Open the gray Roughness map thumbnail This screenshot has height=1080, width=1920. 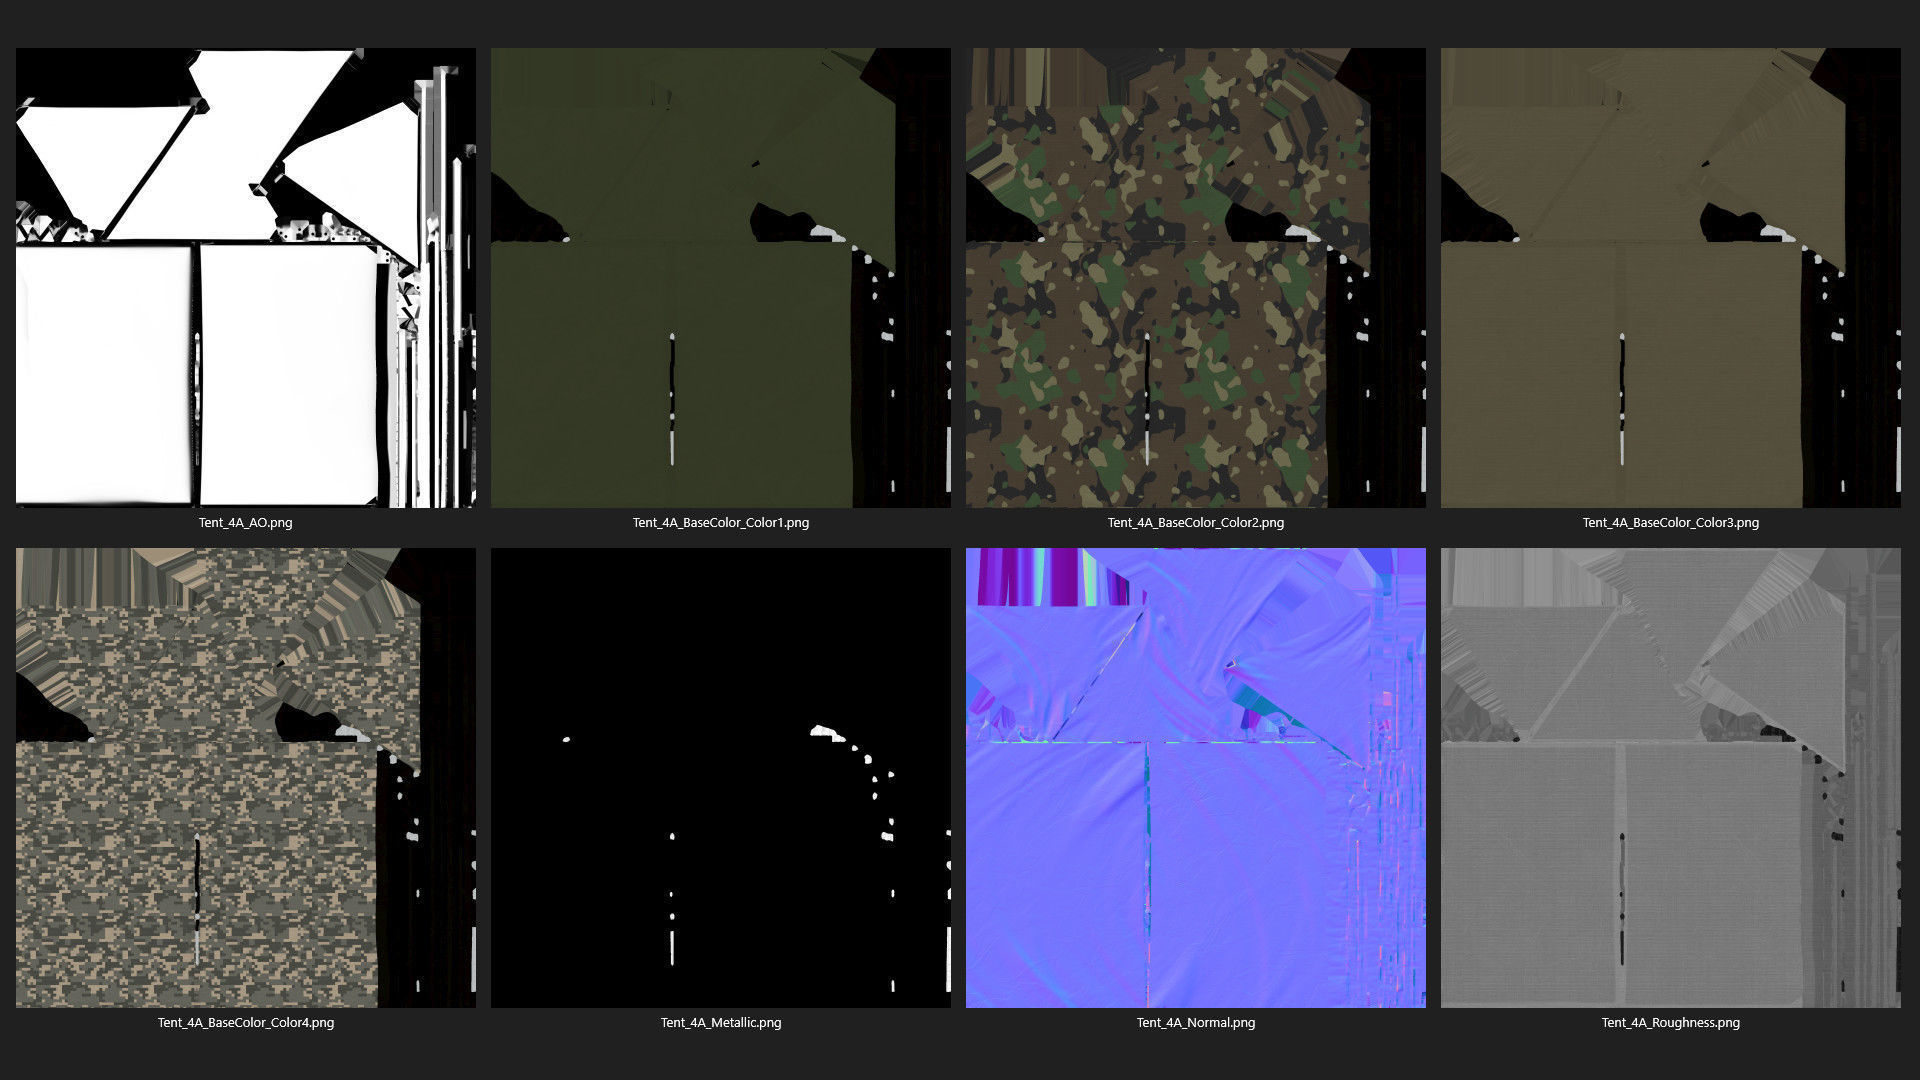coord(1670,777)
